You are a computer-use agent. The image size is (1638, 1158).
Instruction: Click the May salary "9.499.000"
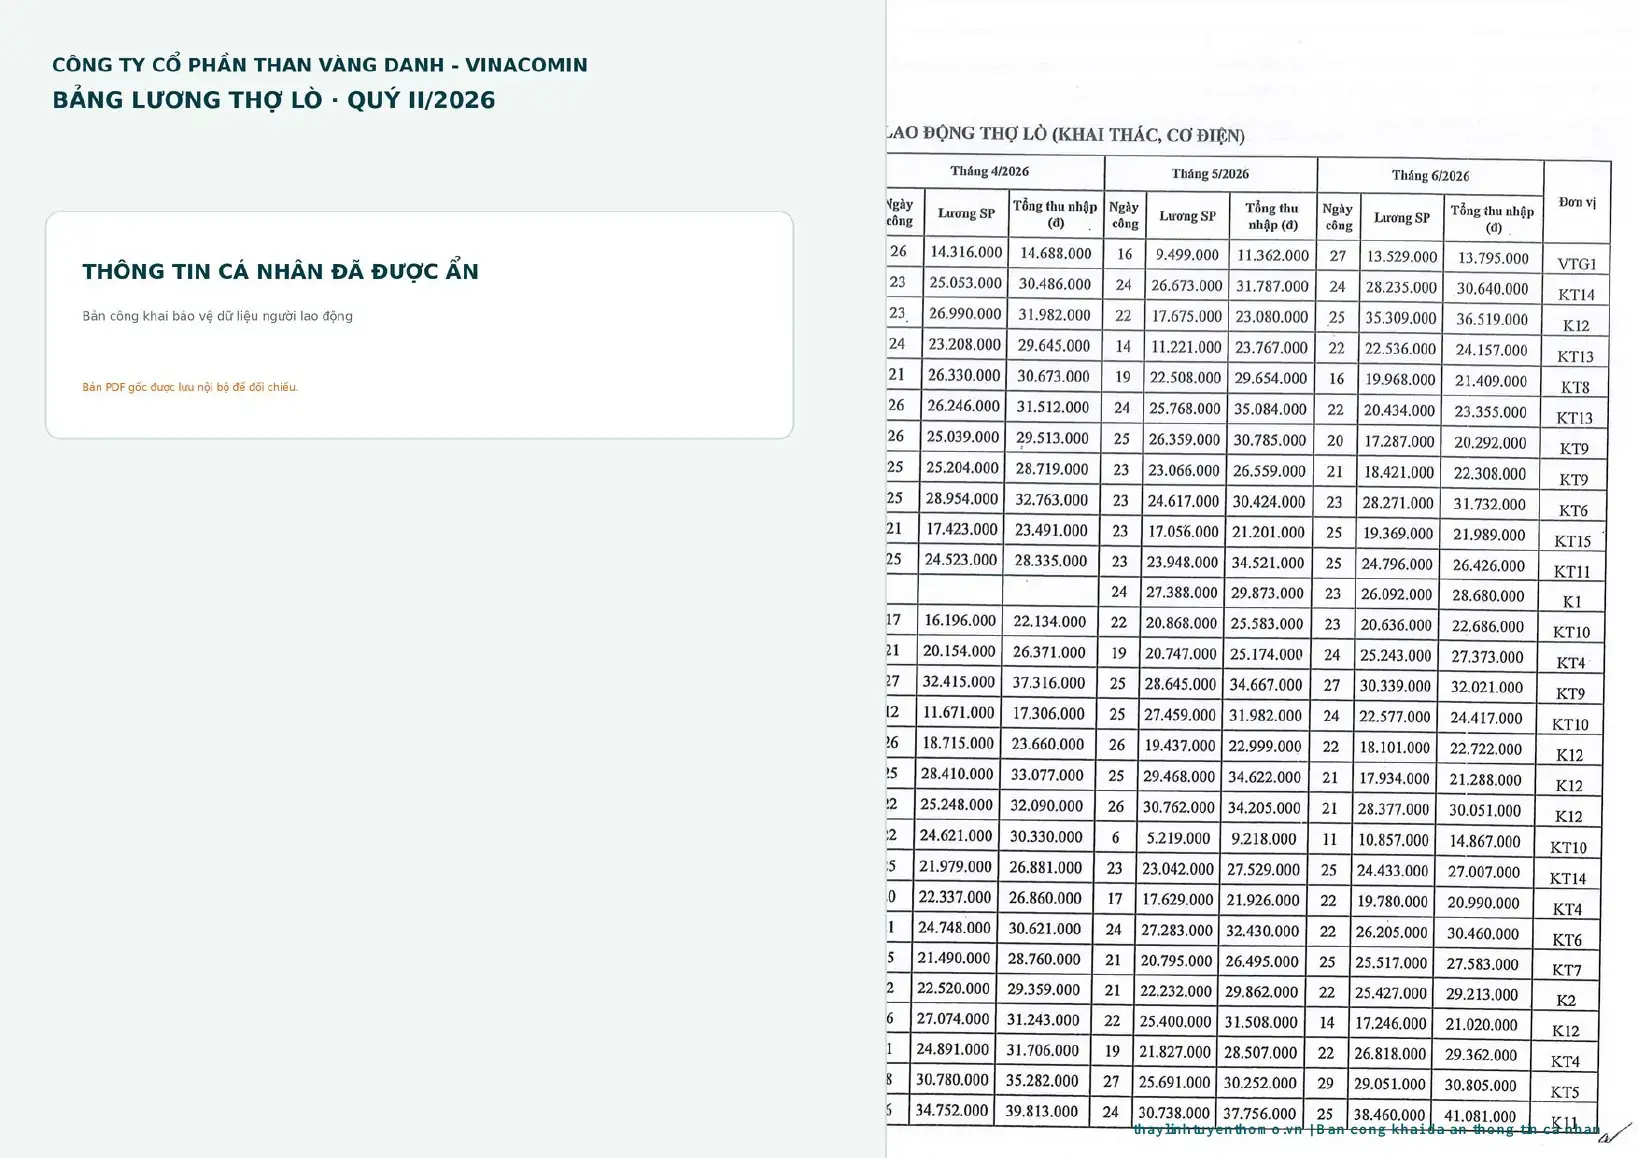click(x=1187, y=255)
